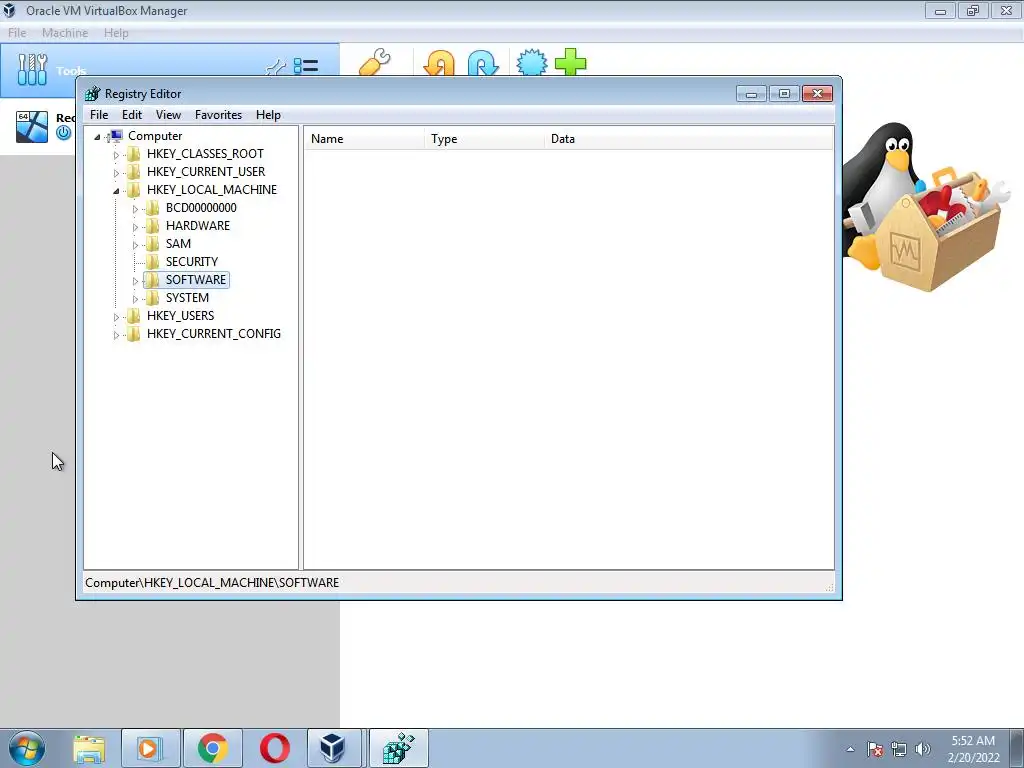Expand the HKEY_USERS key
Image resolution: width=1024 pixels, height=768 pixels.
[116, 317]
